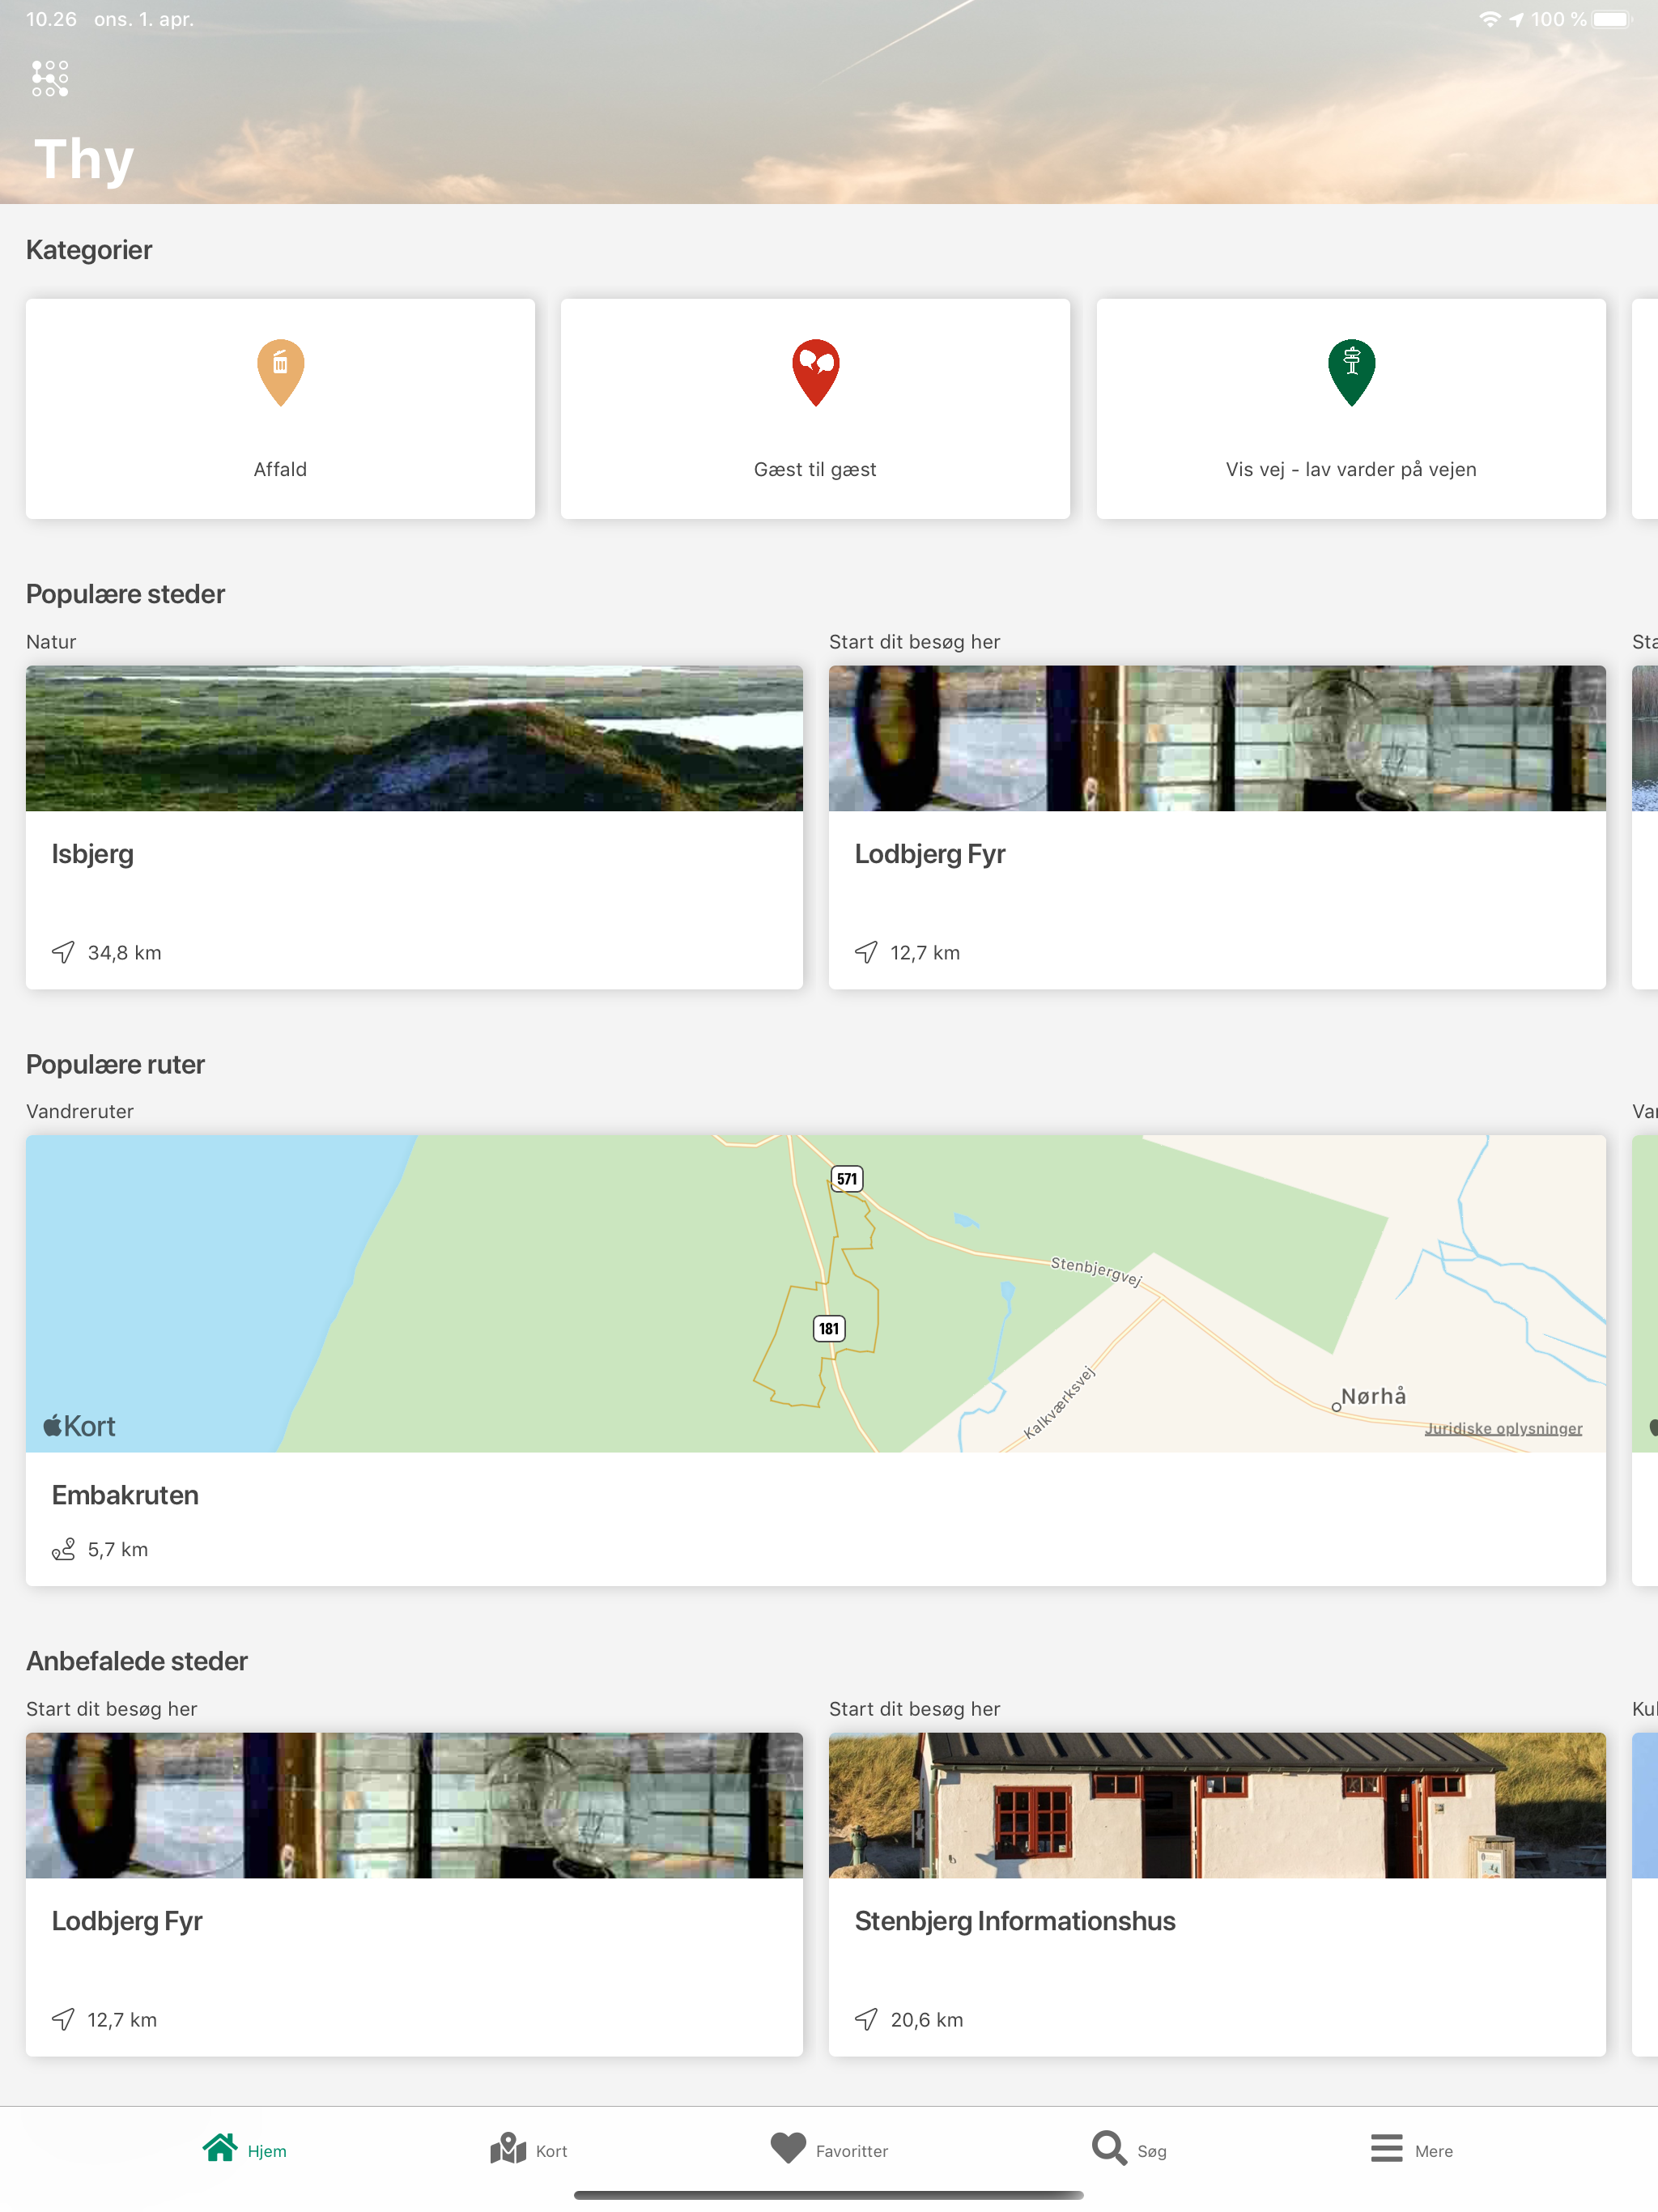
Task: Switch to the Favoritter tab label
Action: coord(852,2151)
